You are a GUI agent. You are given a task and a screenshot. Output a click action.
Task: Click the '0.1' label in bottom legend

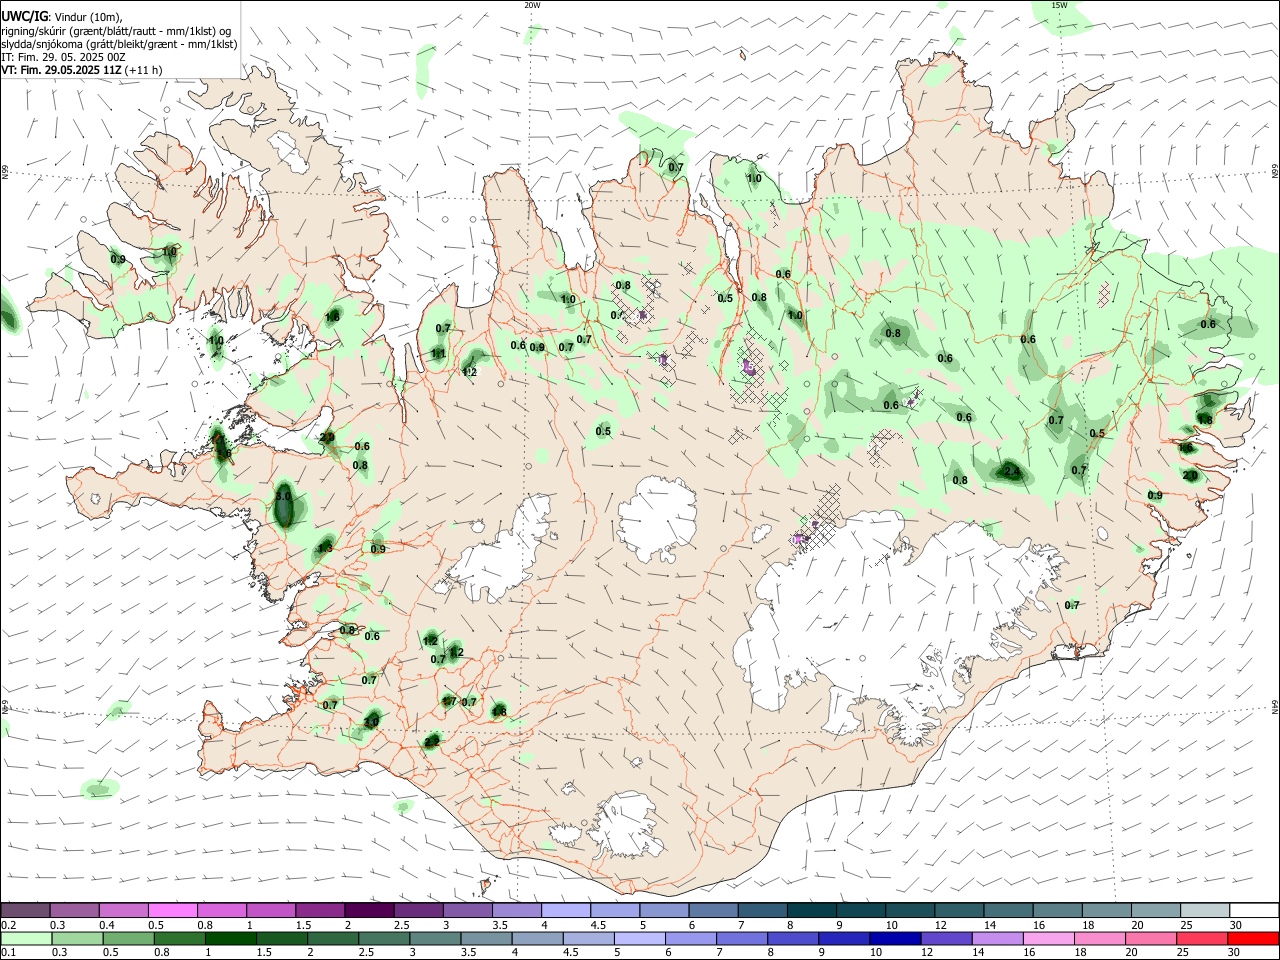click(x=9, y=953)
